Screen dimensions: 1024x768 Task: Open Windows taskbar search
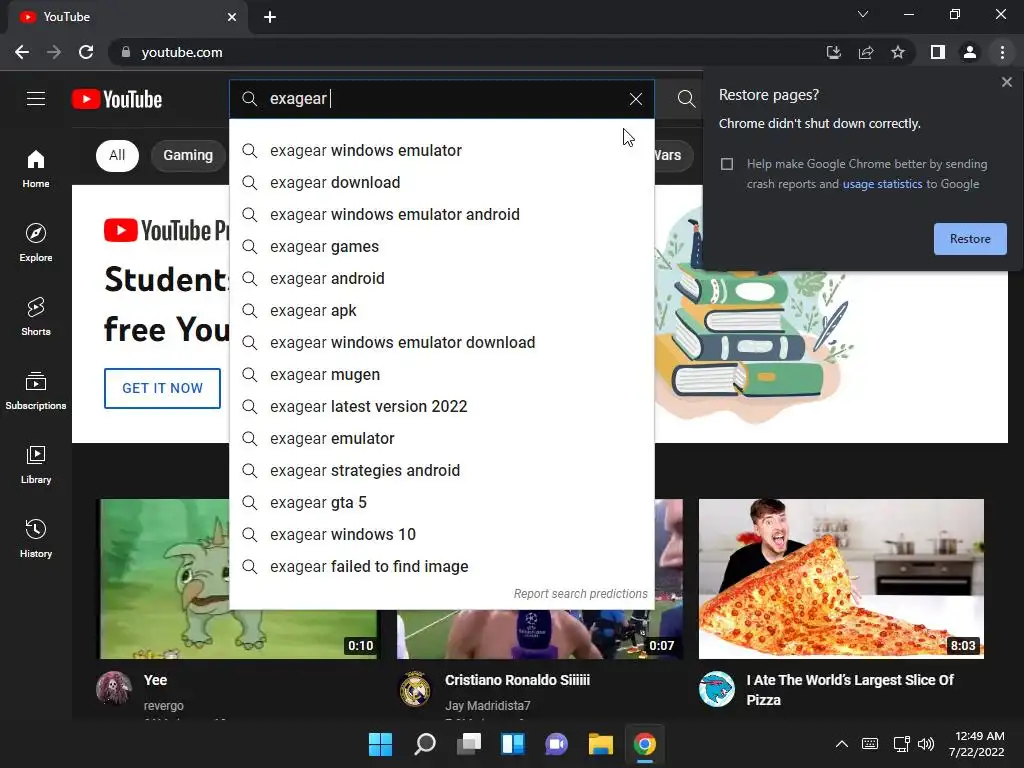click(x=424, y=744)
